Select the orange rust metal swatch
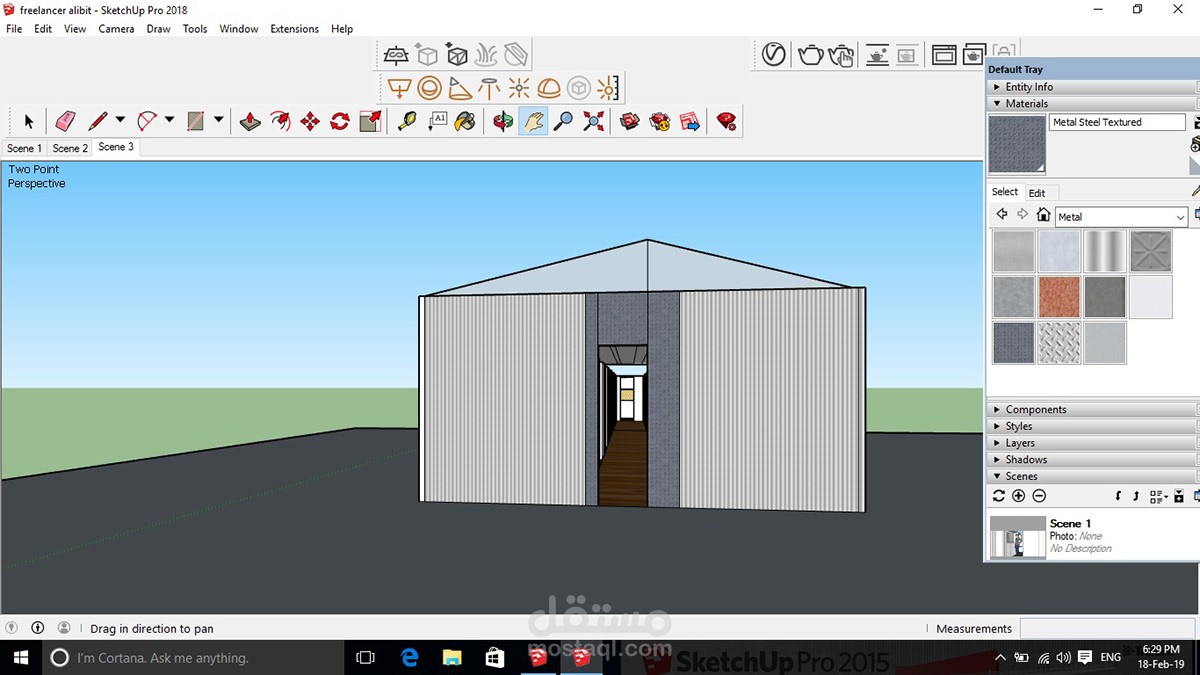 pos(1059,297)
